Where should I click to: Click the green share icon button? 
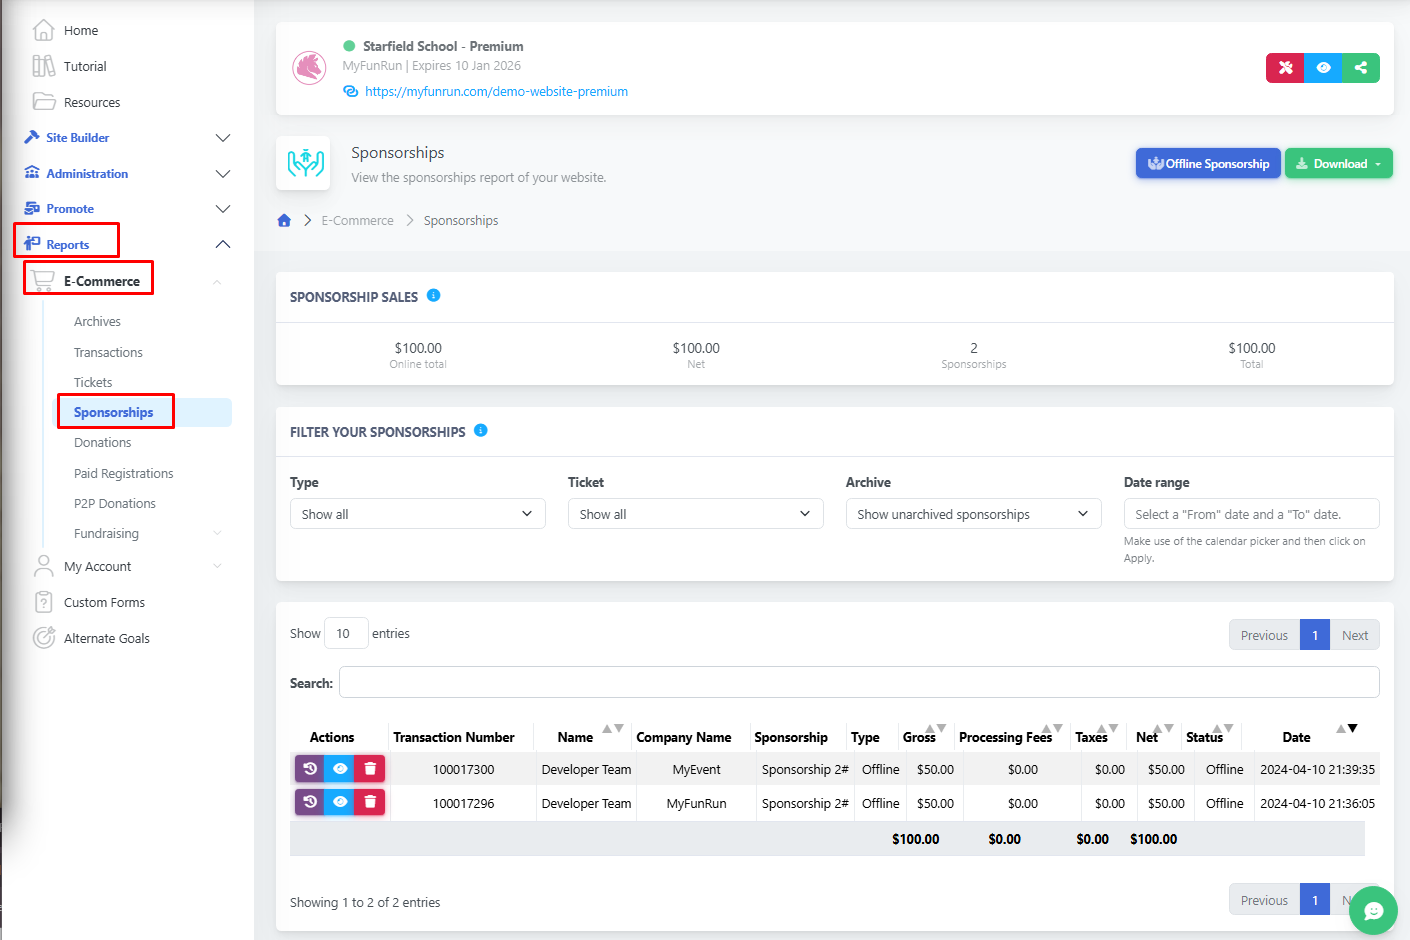click(1360, 68)
